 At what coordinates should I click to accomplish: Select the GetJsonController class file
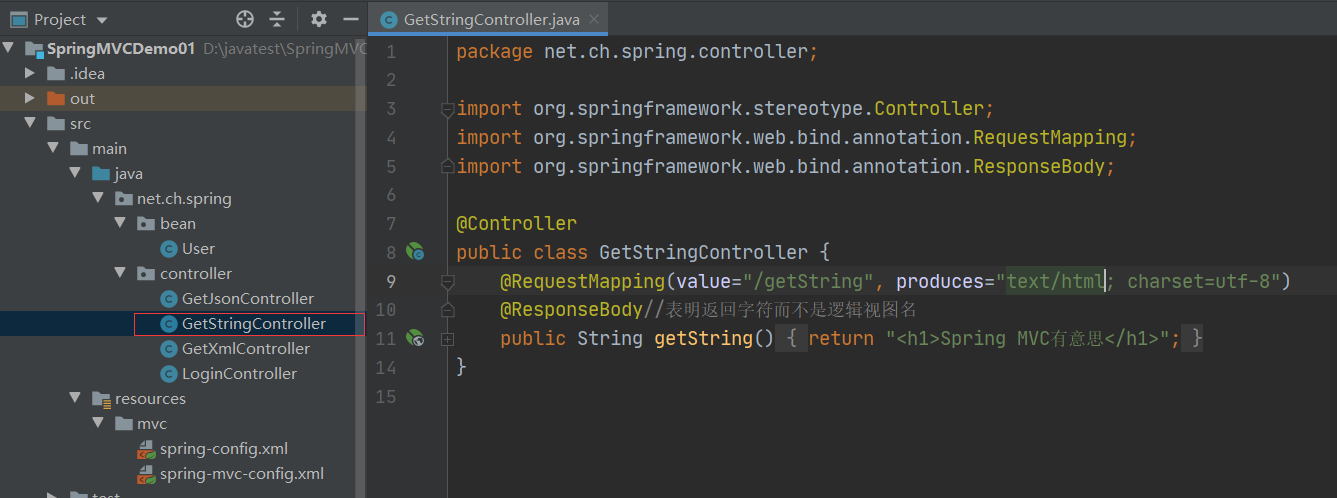[183, 298]
